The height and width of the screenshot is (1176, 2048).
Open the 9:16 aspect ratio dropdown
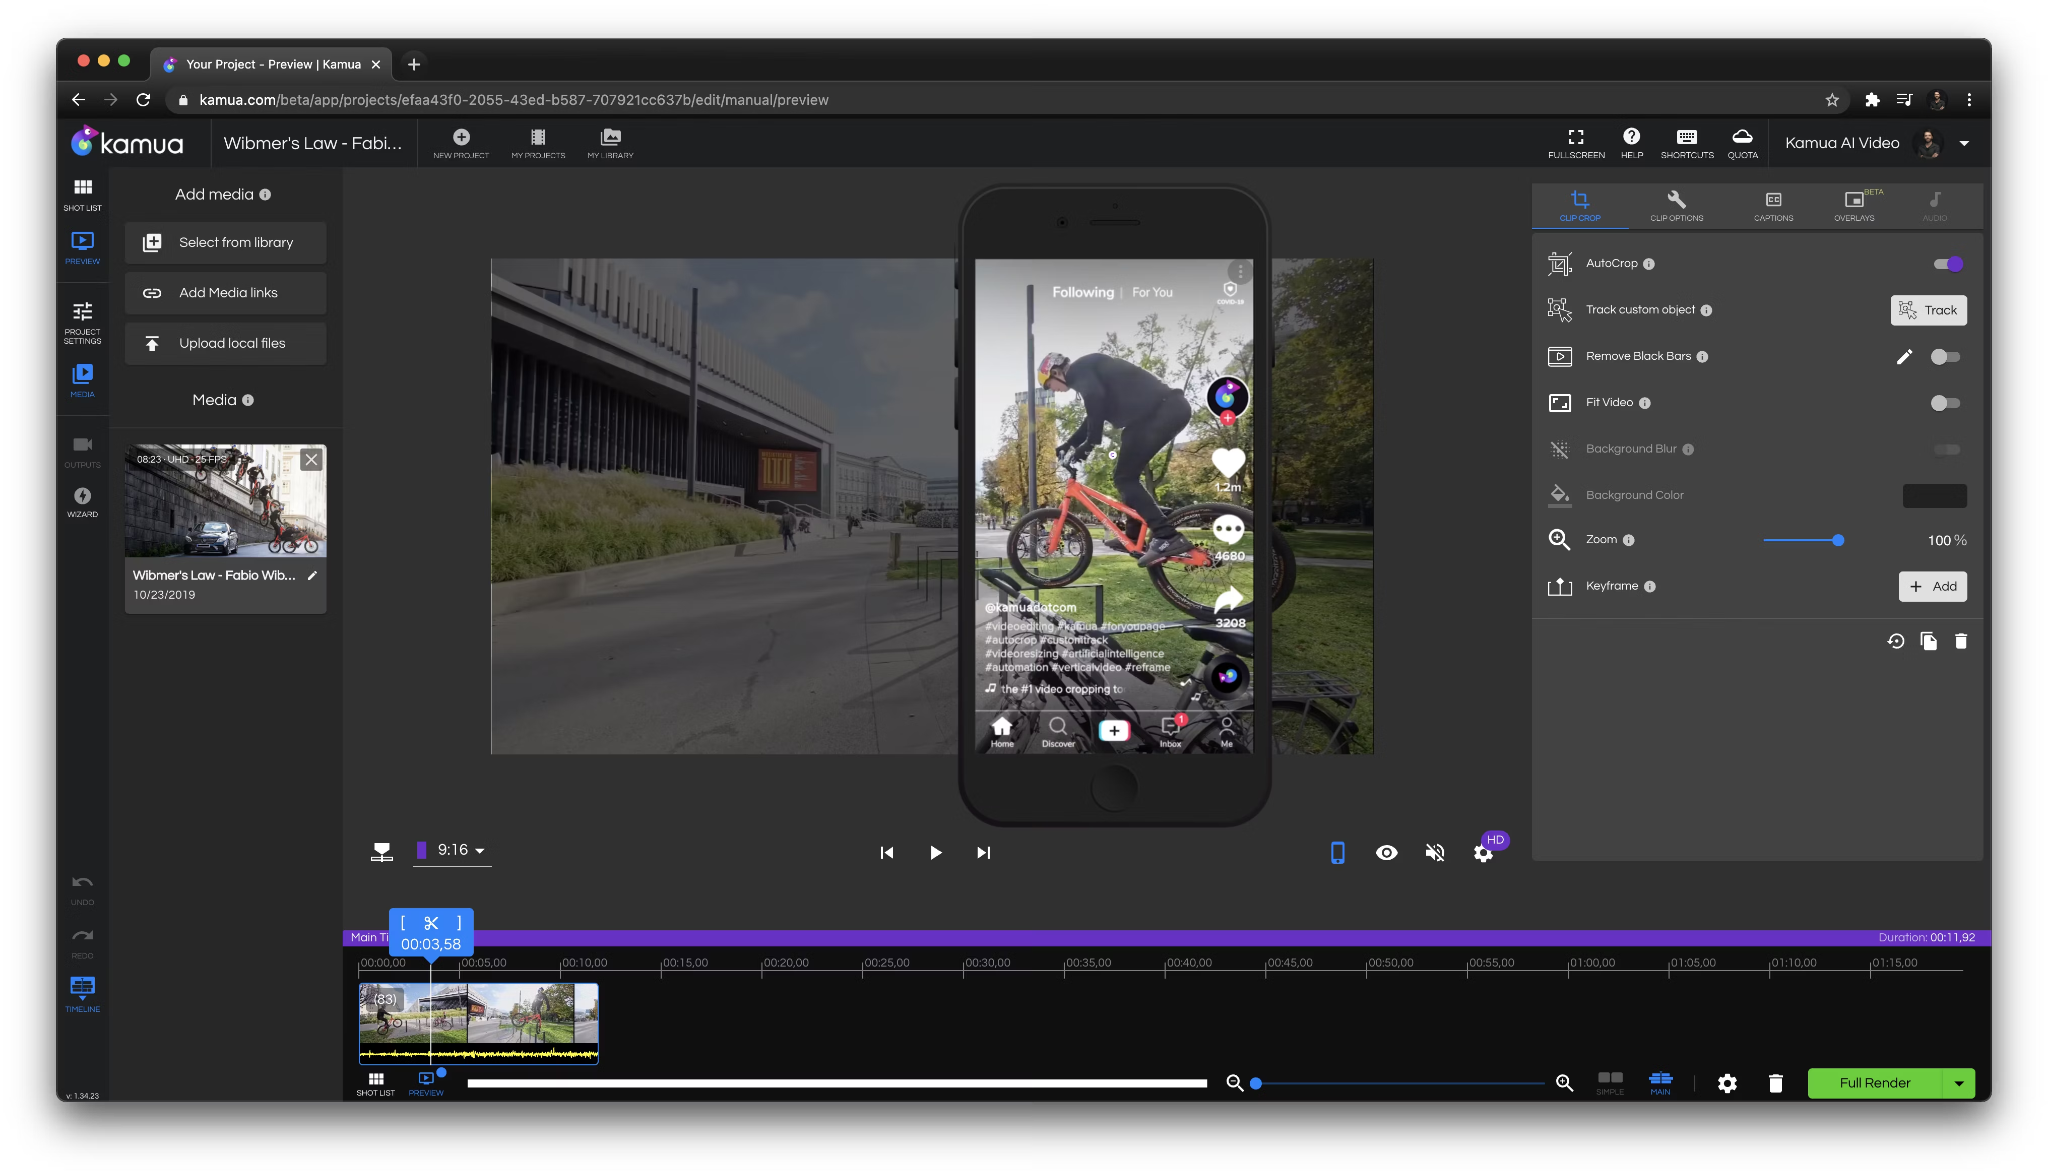coord(453,850)
